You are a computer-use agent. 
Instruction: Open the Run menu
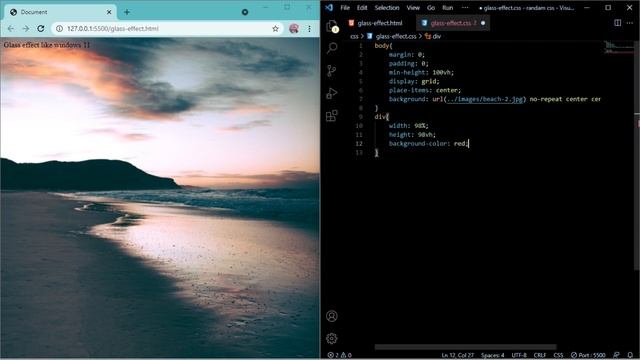[448, 8]
